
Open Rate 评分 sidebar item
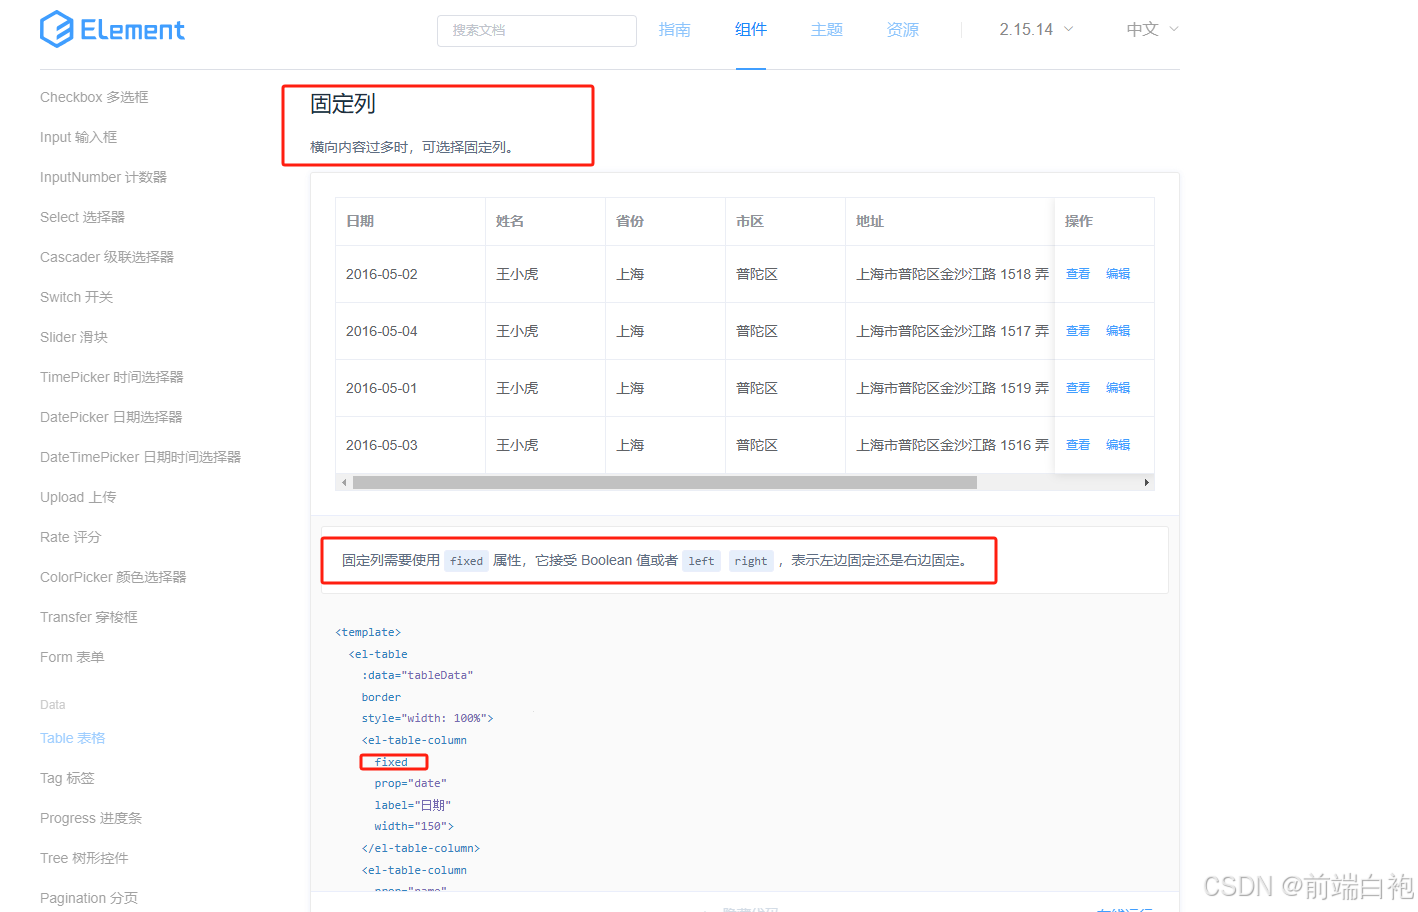click(70, 537)
